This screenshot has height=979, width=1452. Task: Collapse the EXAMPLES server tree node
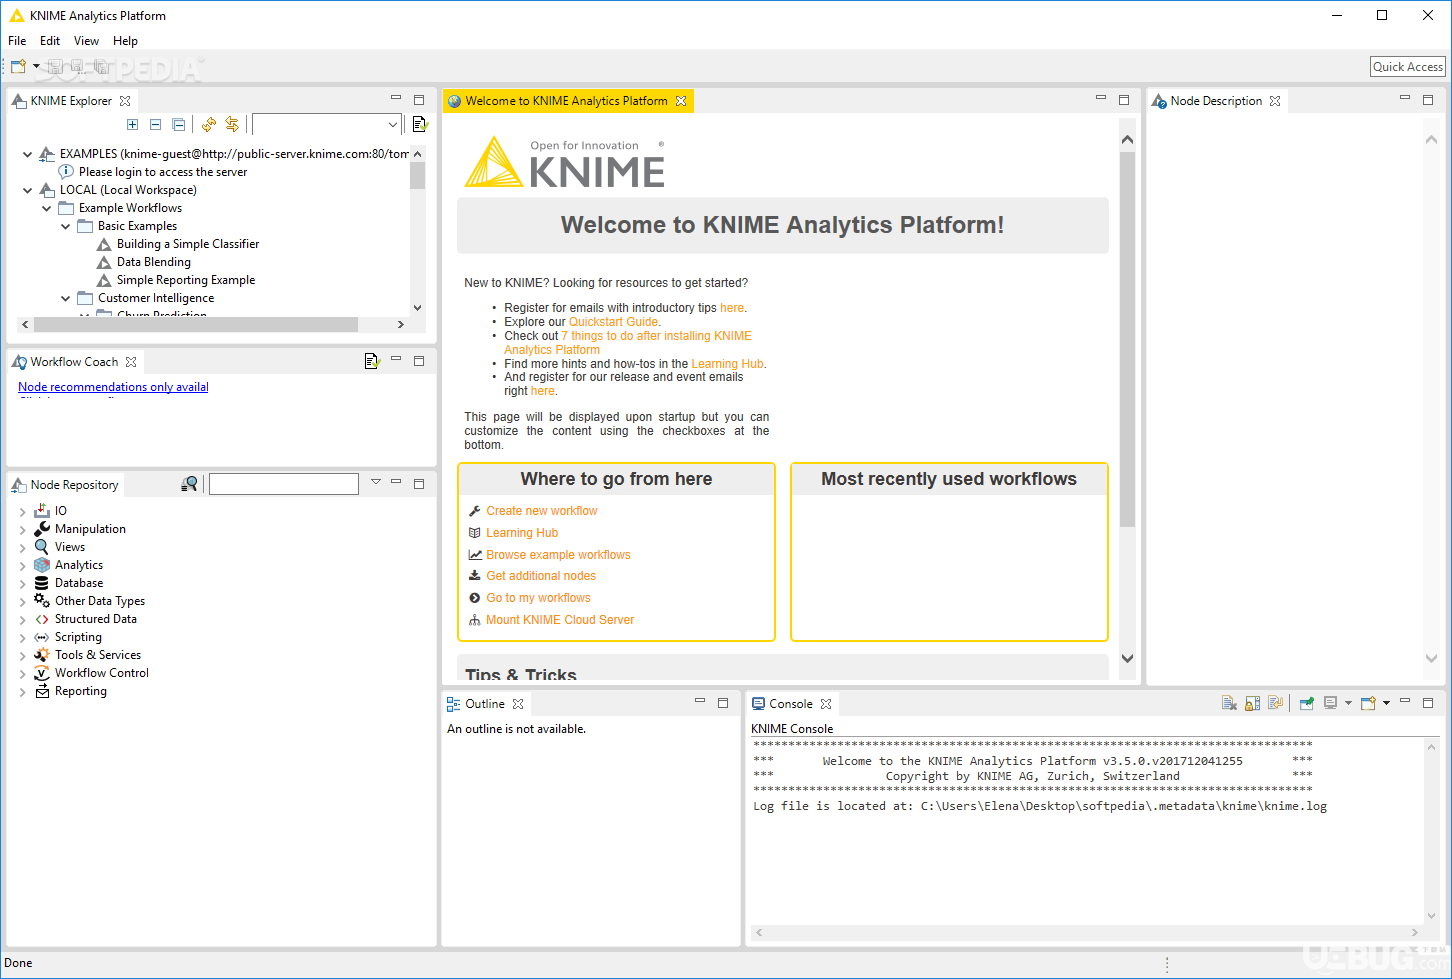tap(27, 154)
